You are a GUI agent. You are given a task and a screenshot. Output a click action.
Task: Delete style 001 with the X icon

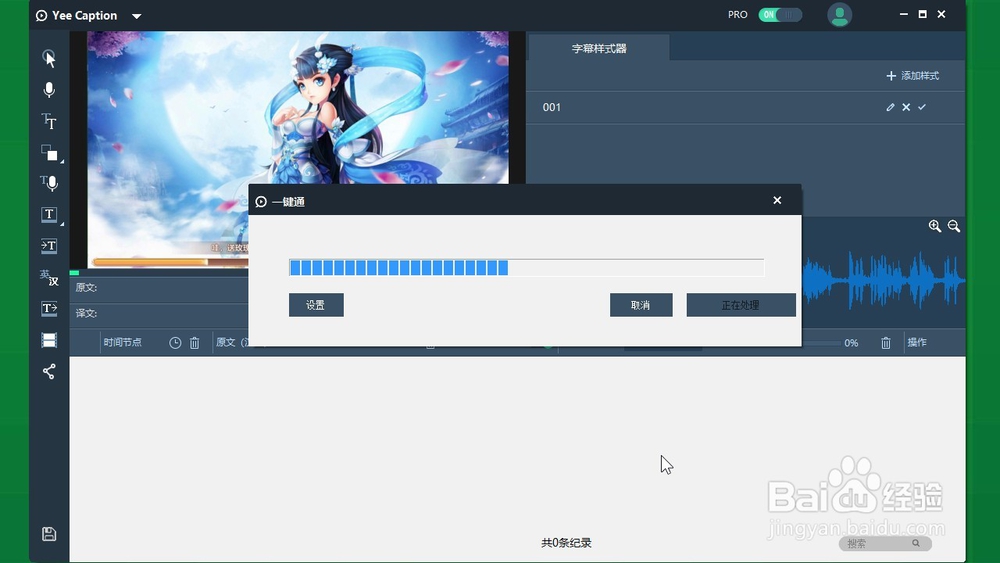click(x=906, y=107)
